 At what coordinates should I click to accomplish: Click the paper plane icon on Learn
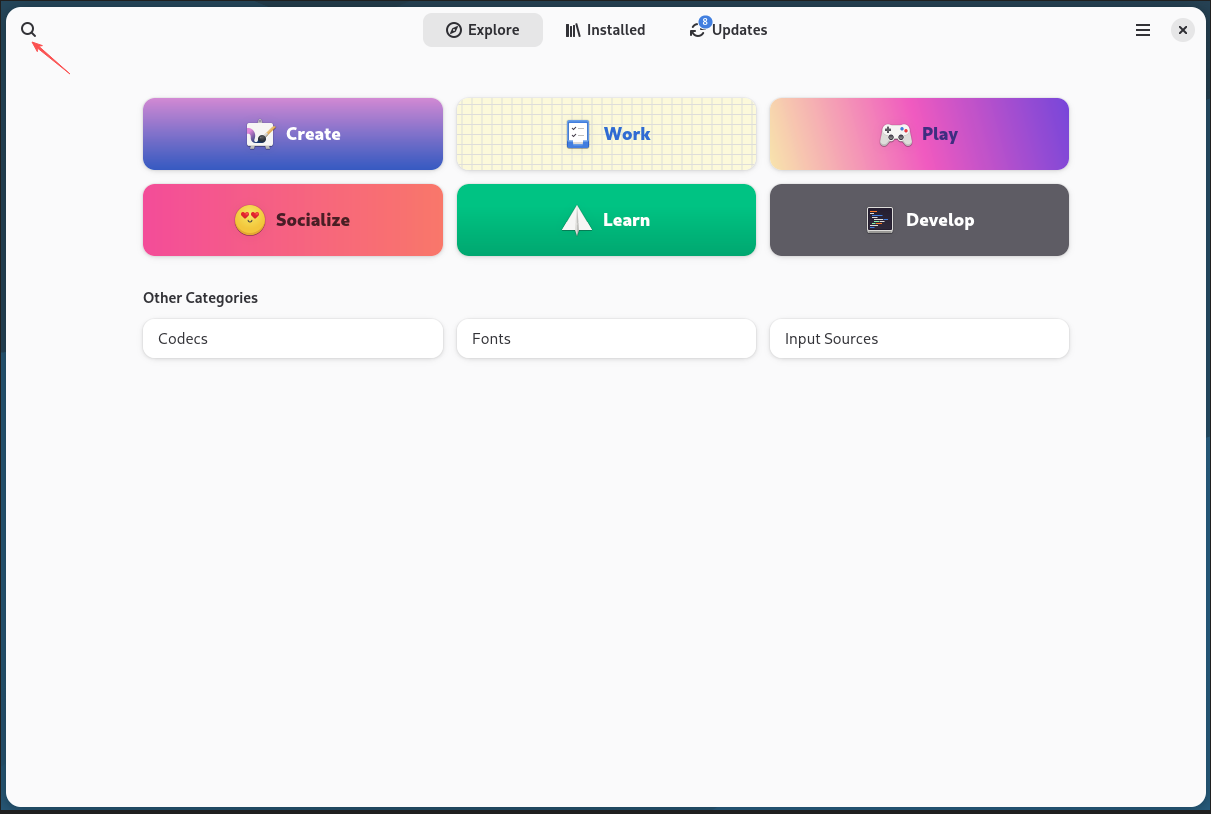coord(577,220)
